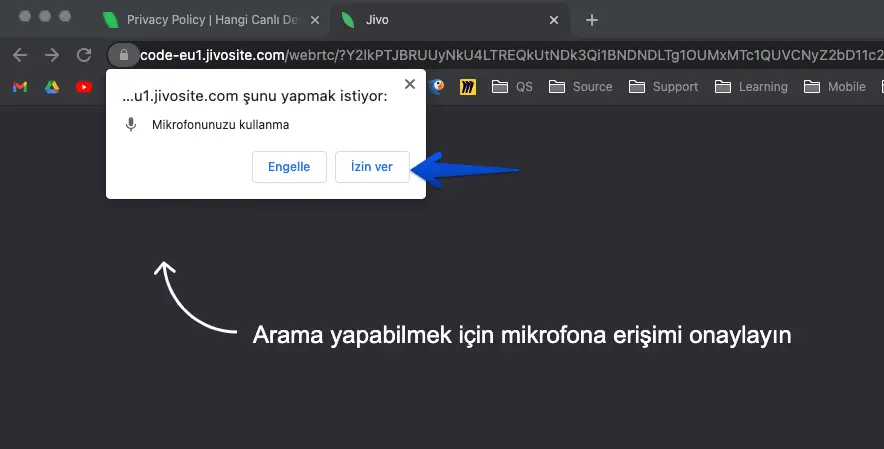Open the Learning bookmarks folder
The width and height of the screenshot is (884, 449).
pyautogui.click(x=751, y=87)
